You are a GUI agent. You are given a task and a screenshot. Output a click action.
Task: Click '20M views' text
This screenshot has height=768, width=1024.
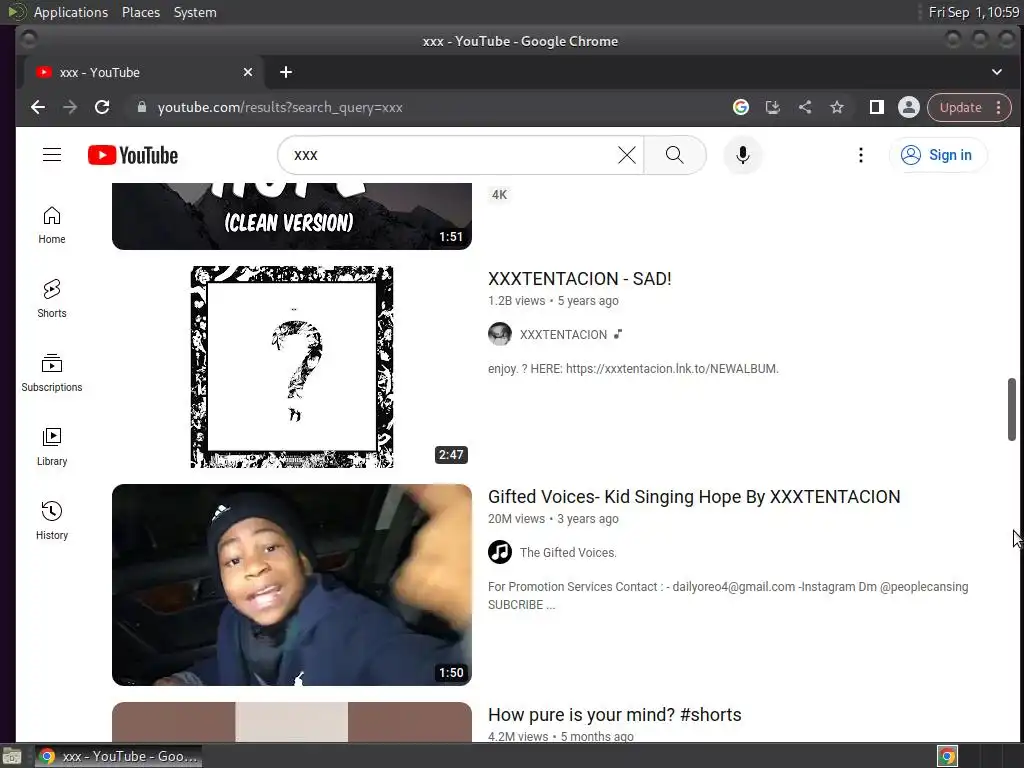click(x=516, y=519)
